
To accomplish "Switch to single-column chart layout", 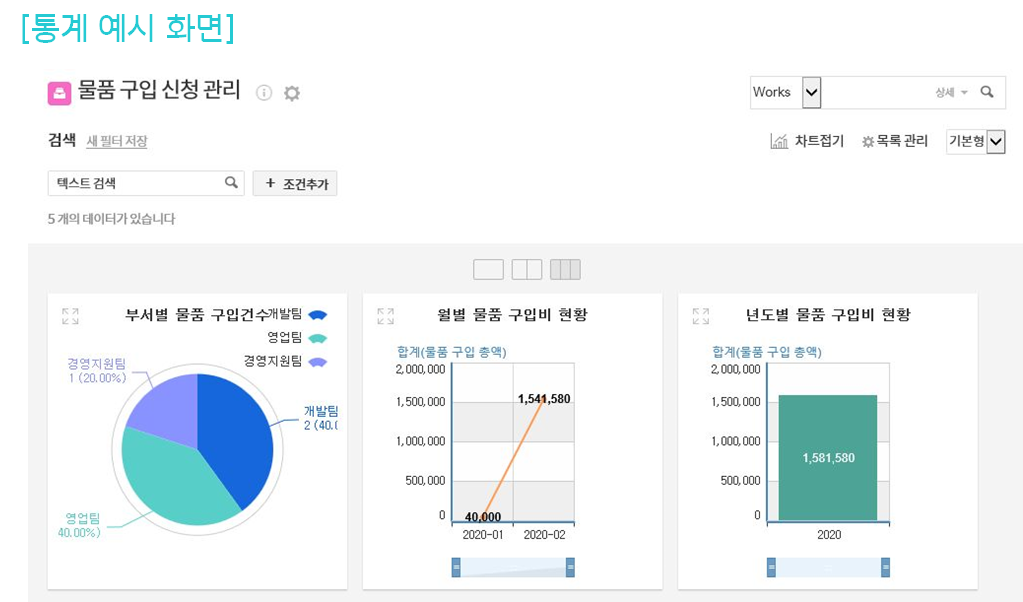I will point(488,269).
